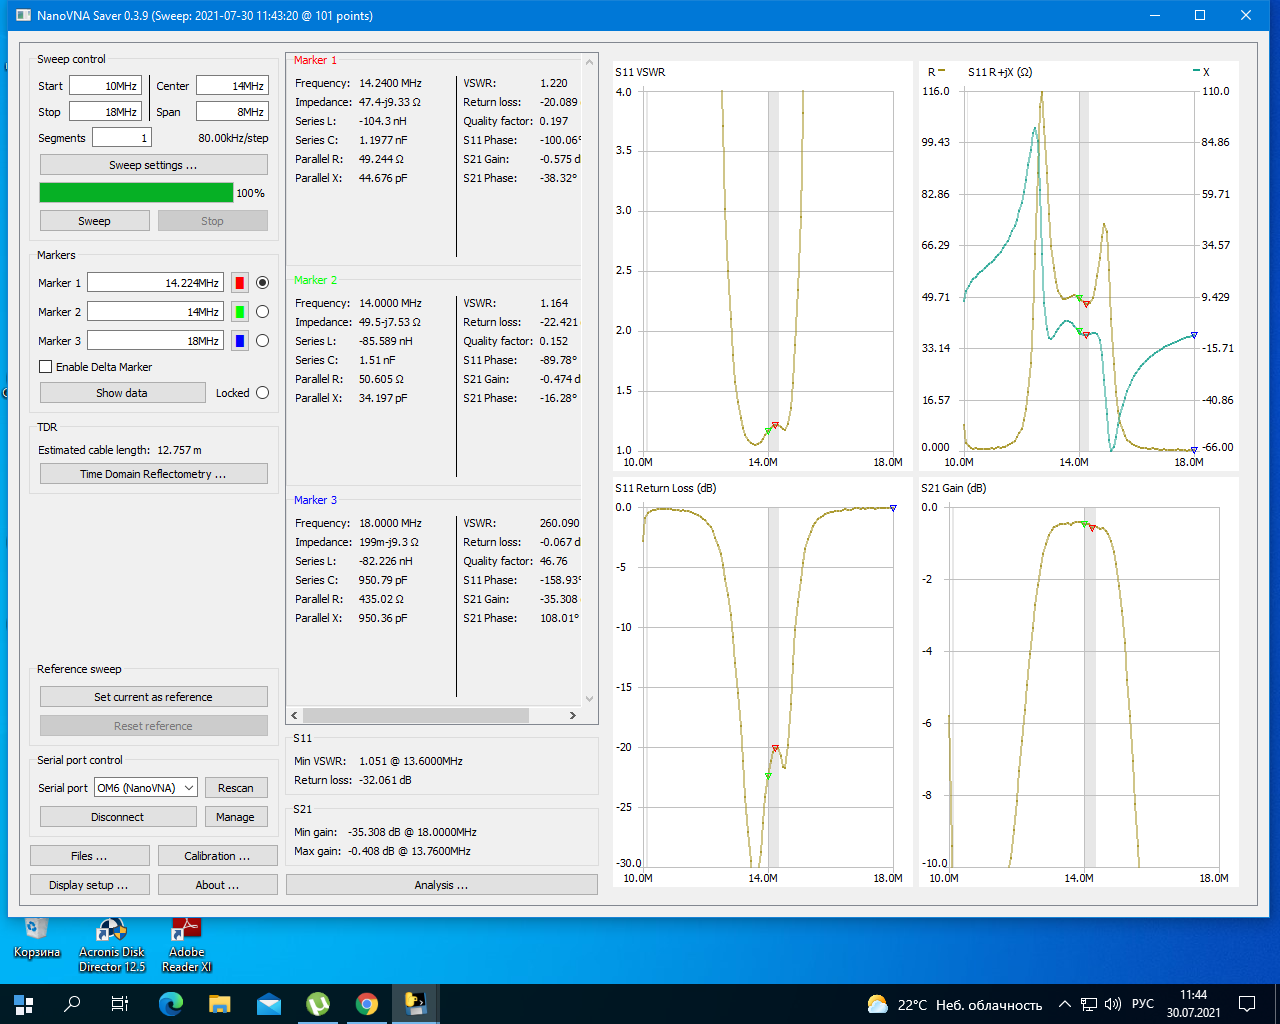Image resolution: width=1280 pixels, height=1024 pixels.
Task: Expand the Serial port dropdown
Action: point(146,788)
